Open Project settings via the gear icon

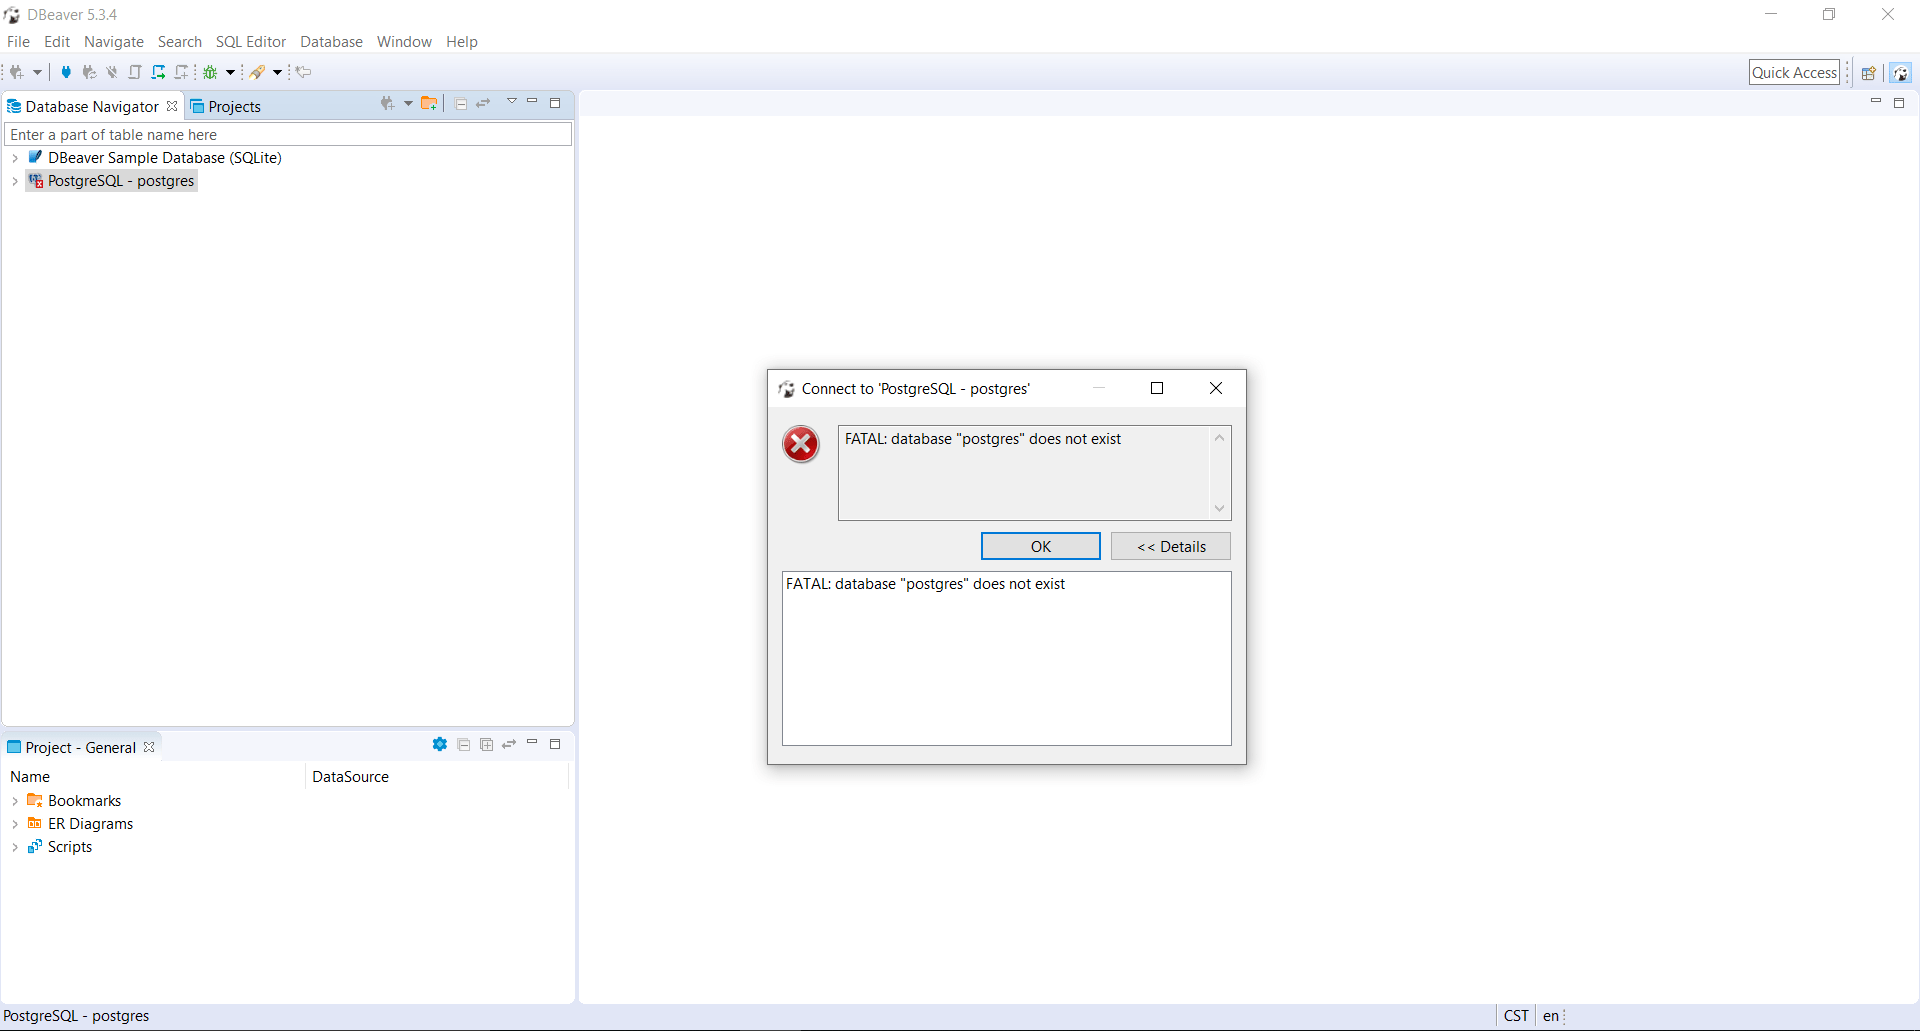coord(440,744)
